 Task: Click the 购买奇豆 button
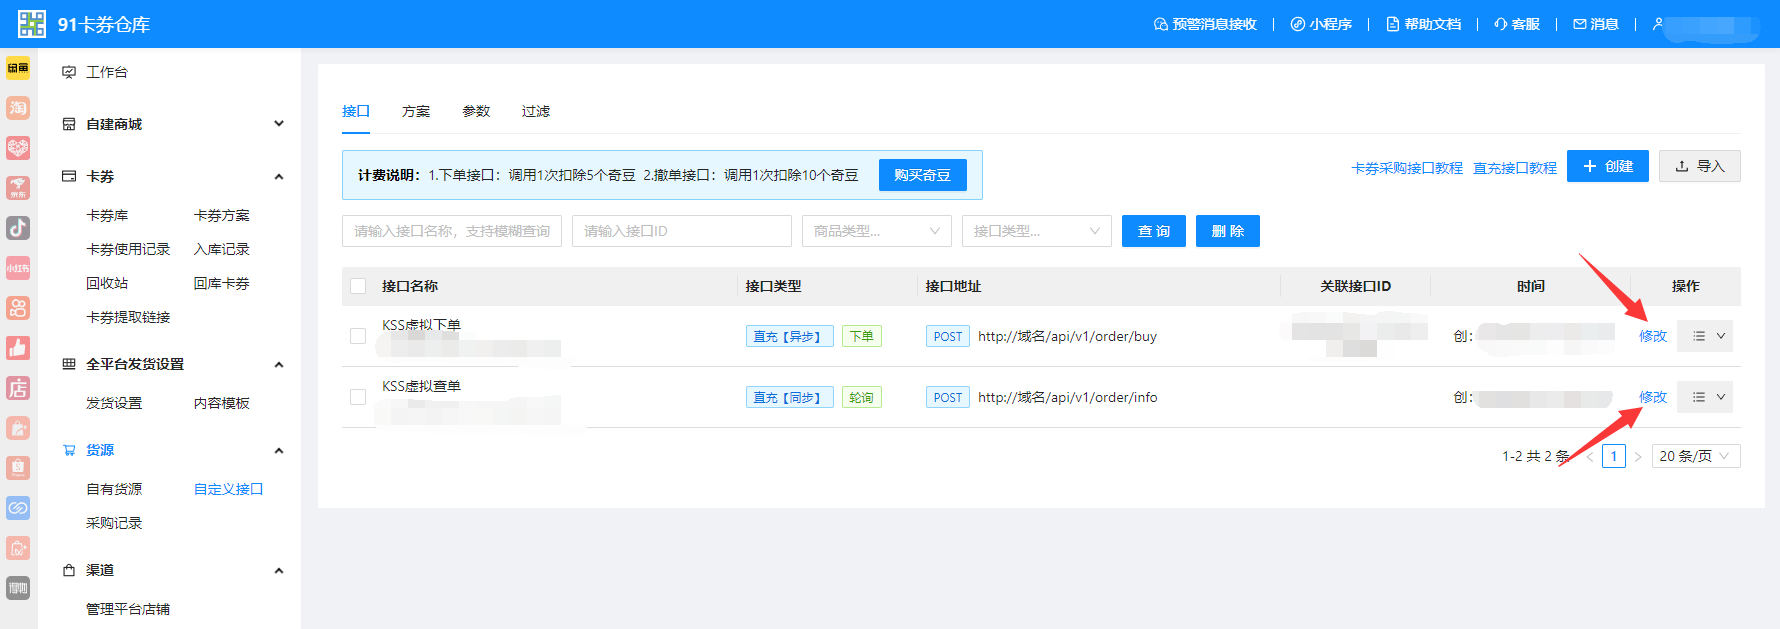tap(922, 175)
